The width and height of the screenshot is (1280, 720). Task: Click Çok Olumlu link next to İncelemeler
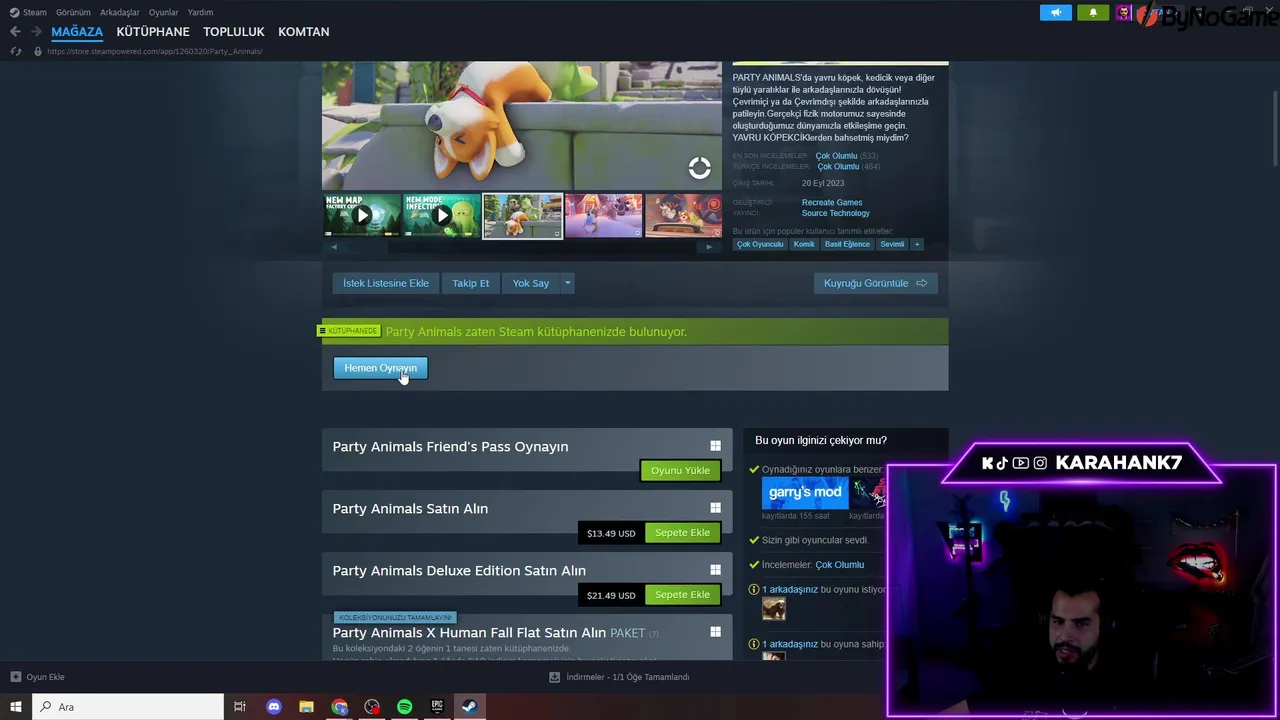(x=840, y=565)
